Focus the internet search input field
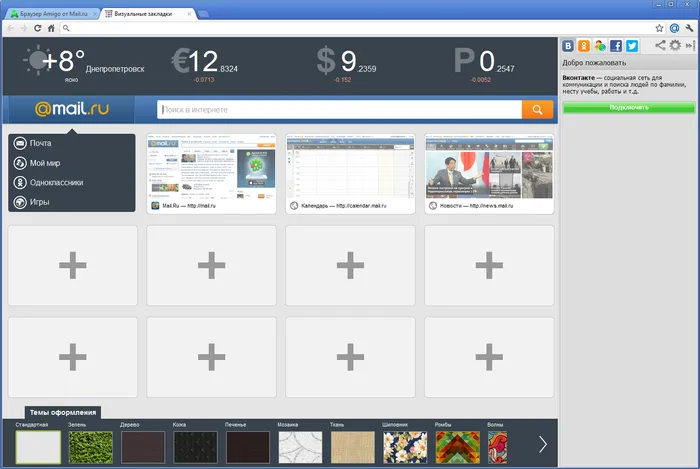This screenshot has width=700, height=469. point(339,109)
